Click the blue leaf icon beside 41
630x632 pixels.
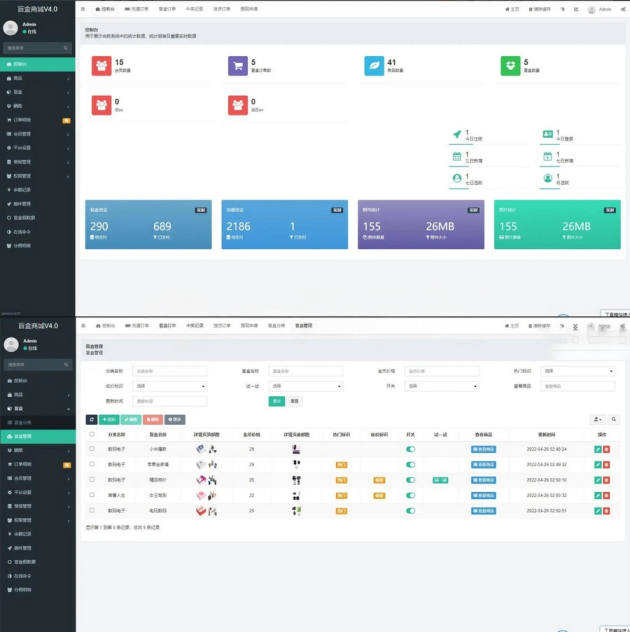tap(374, 66)
